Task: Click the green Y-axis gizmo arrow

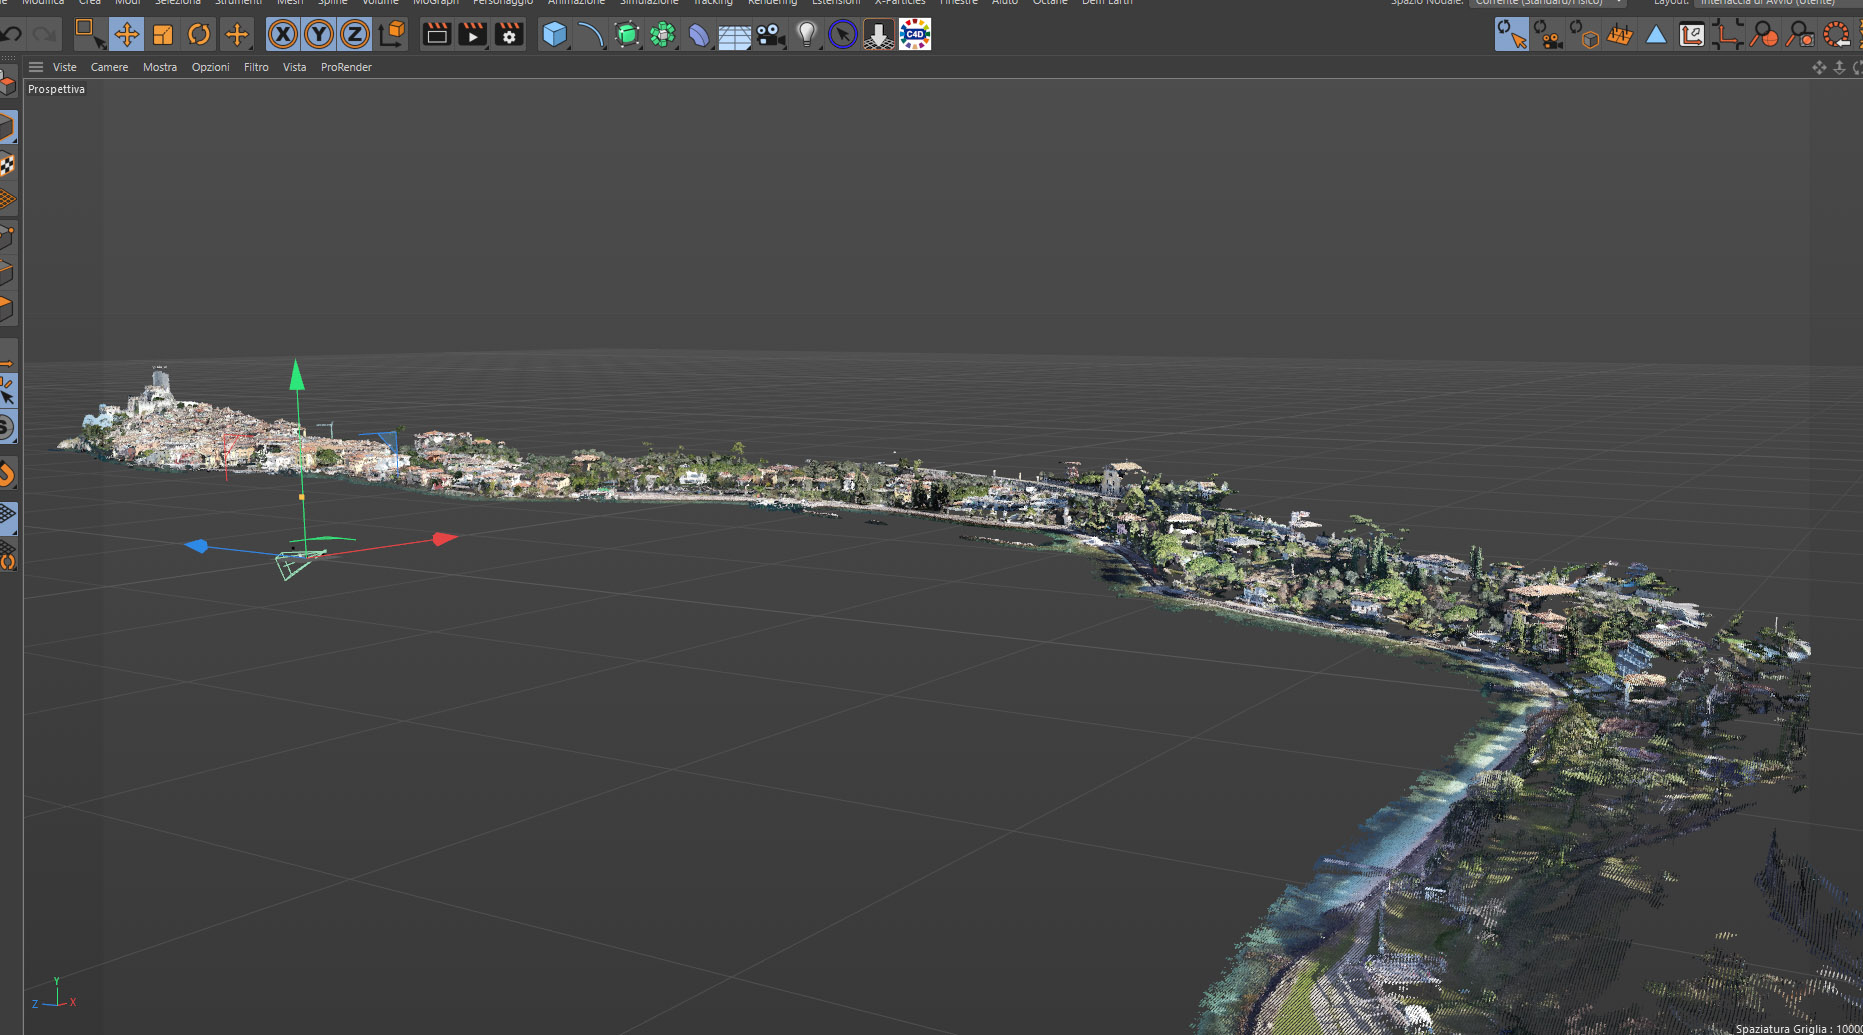Action: point(297,376)
